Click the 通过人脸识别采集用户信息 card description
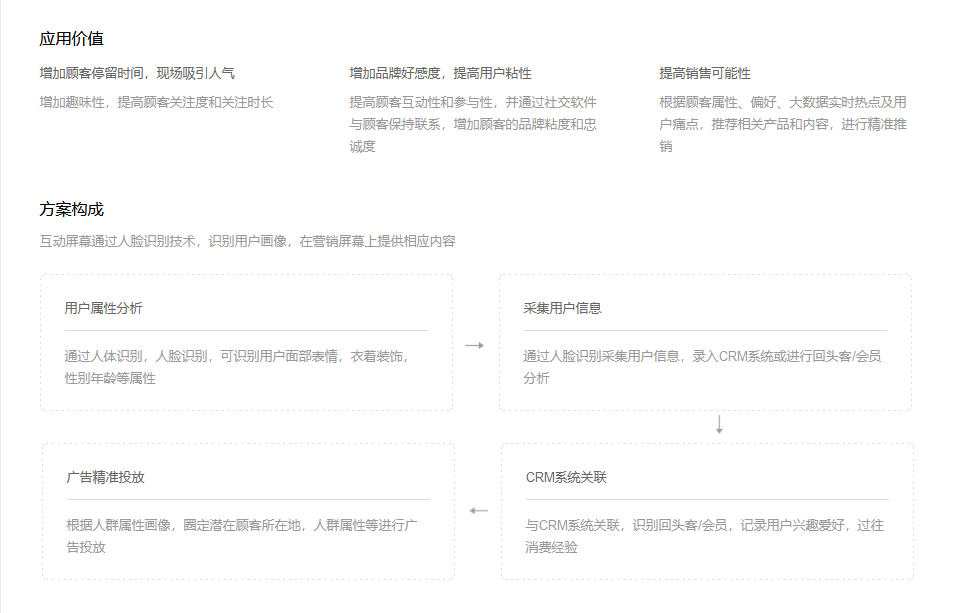953x613 pixels. (x=701, y=367)
